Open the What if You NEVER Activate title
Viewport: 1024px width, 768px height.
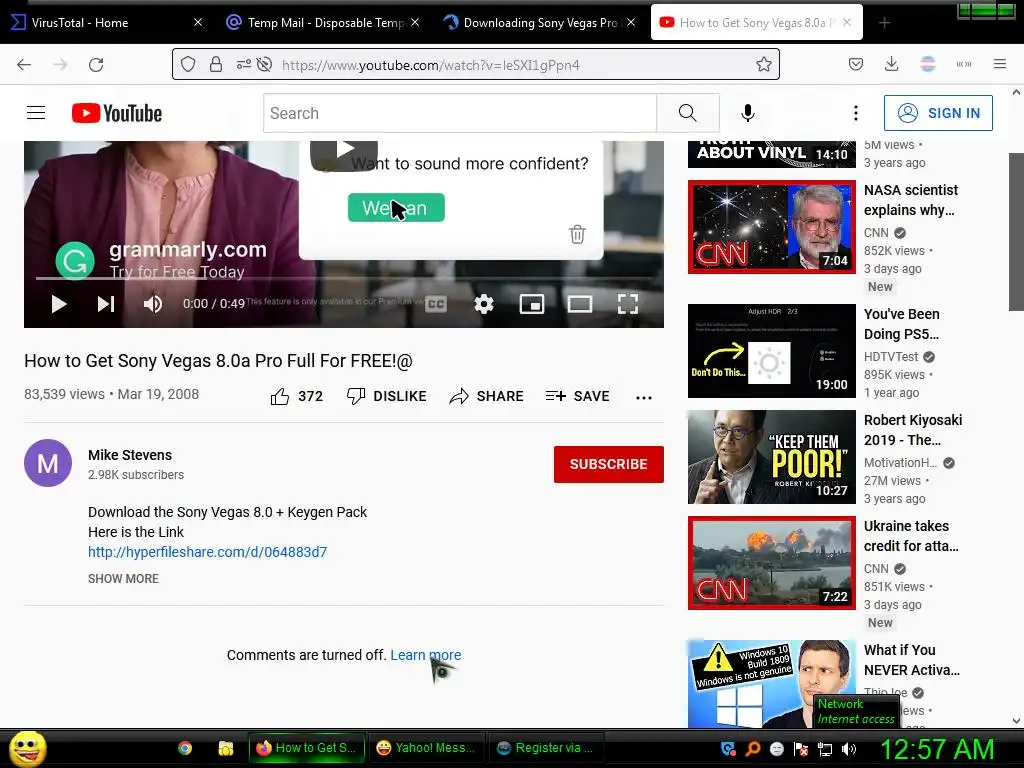[x=912, y=660]
